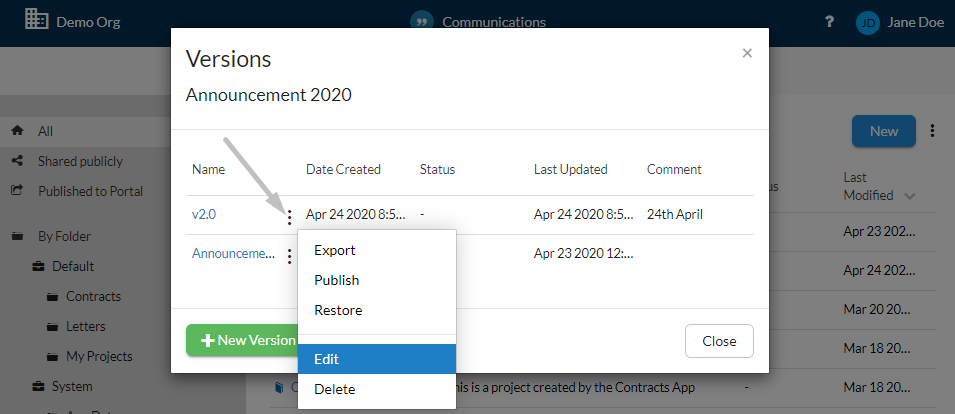Click the Close button in the dialog
The height and width of the screenshot is (414, 955).
pos(719,341)
